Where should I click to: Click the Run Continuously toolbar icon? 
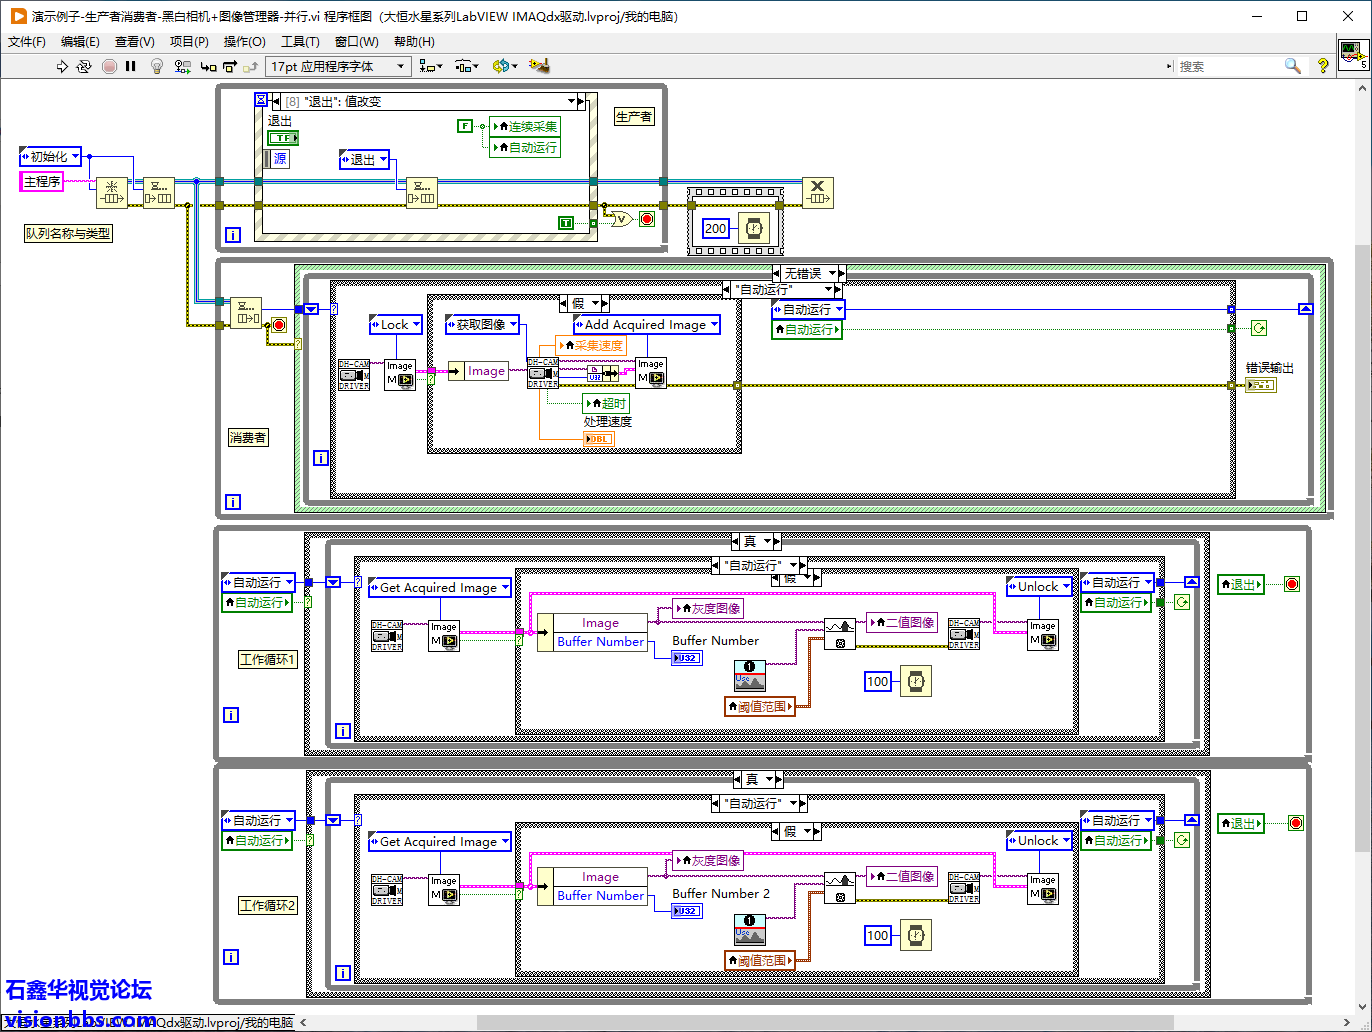[84, 66]
